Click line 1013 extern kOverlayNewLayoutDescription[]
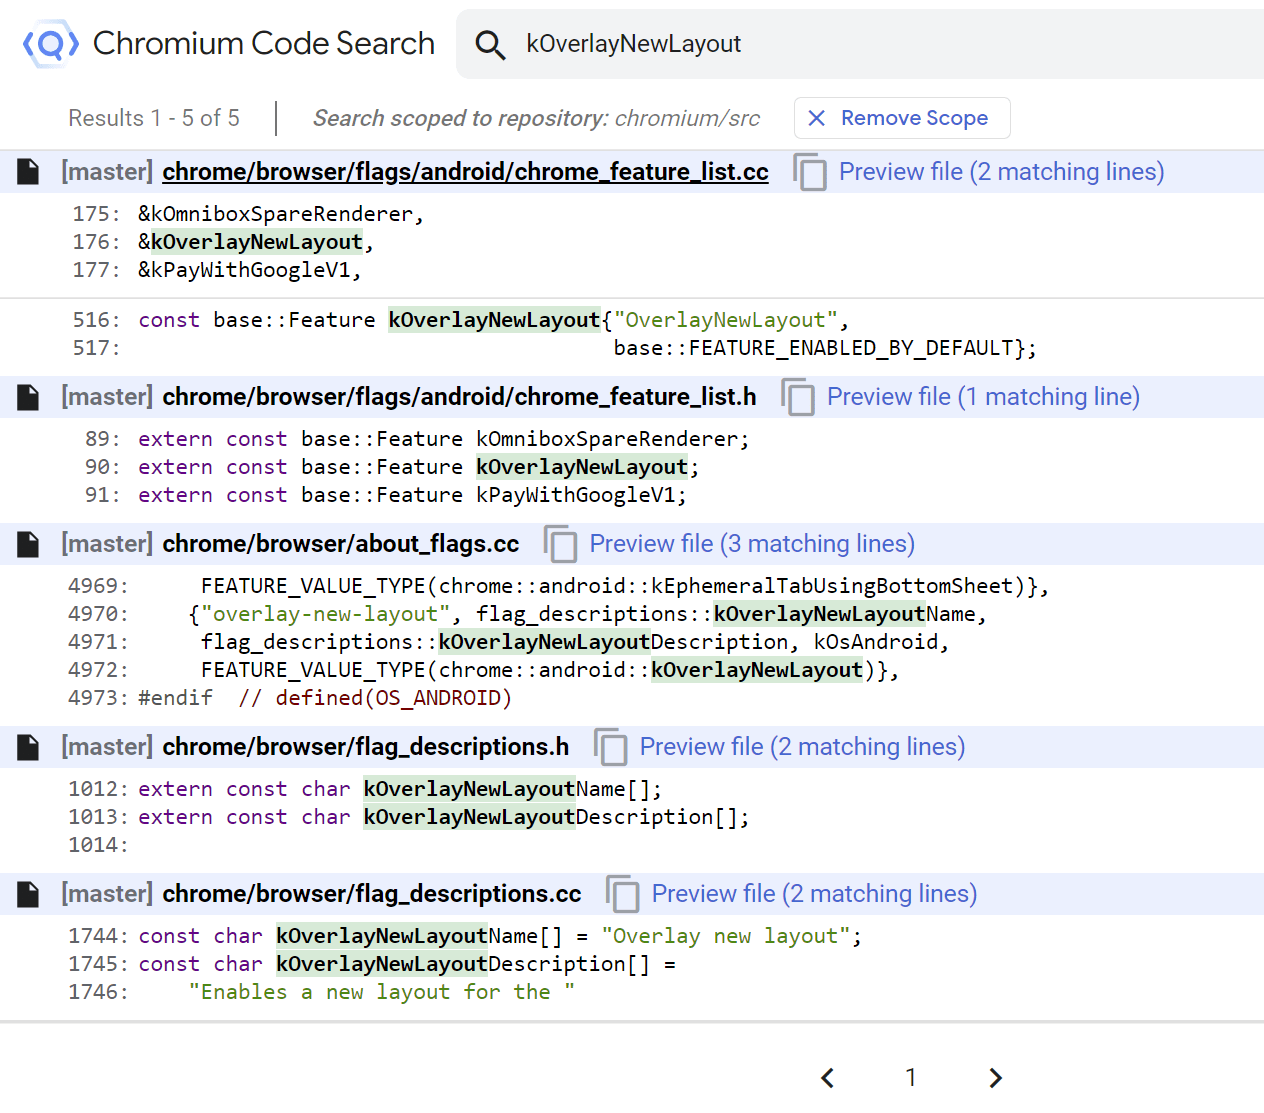This screenshot has width=1264, height=1113. 444,817
